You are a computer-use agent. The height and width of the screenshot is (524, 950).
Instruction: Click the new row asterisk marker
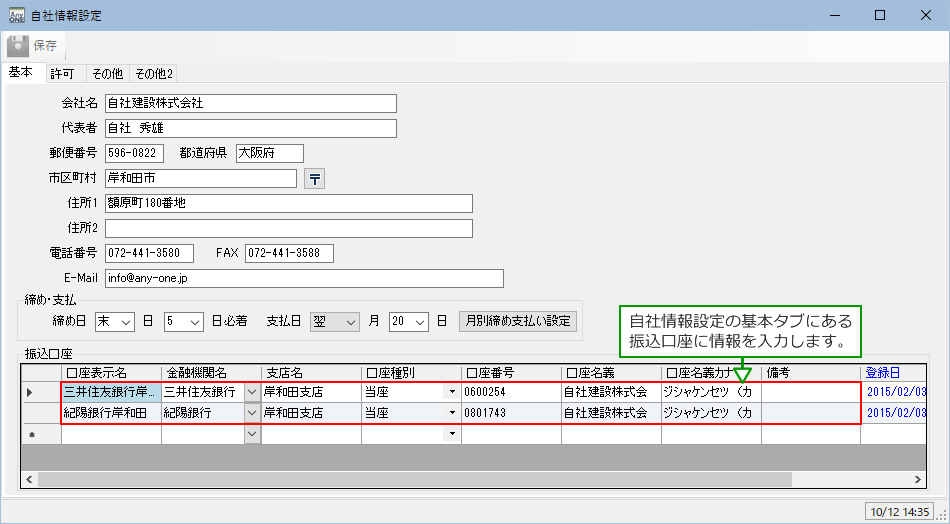[x=31, y=435]
